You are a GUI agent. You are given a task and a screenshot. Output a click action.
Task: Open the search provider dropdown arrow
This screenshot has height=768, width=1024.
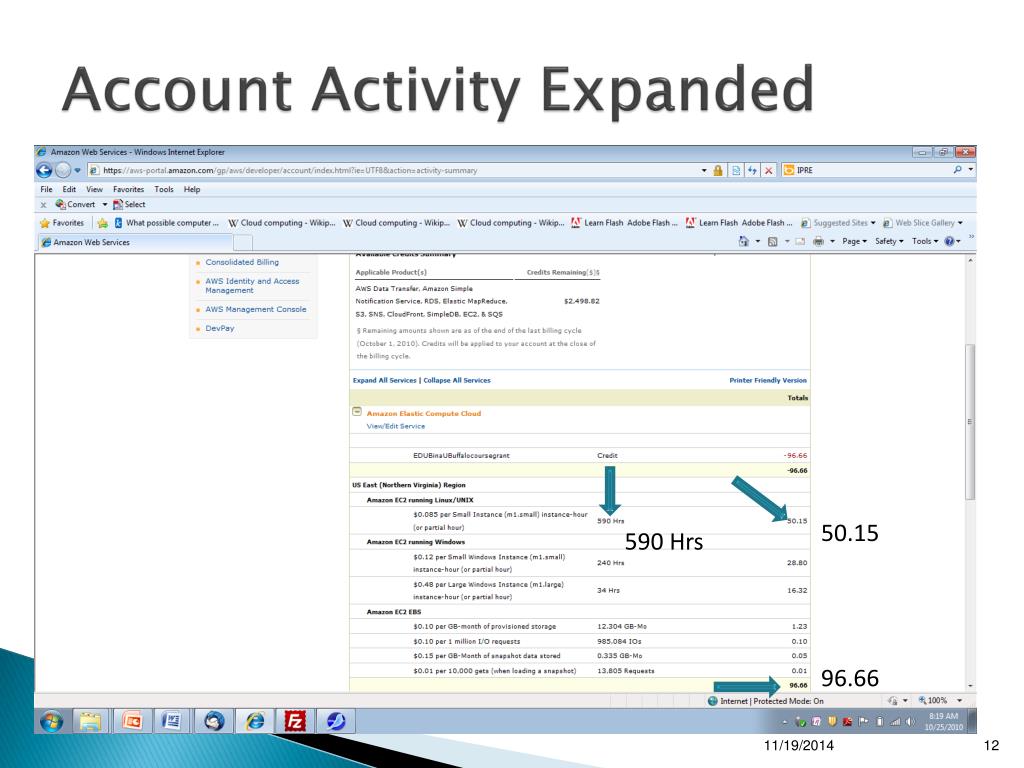tap(970, 170)
